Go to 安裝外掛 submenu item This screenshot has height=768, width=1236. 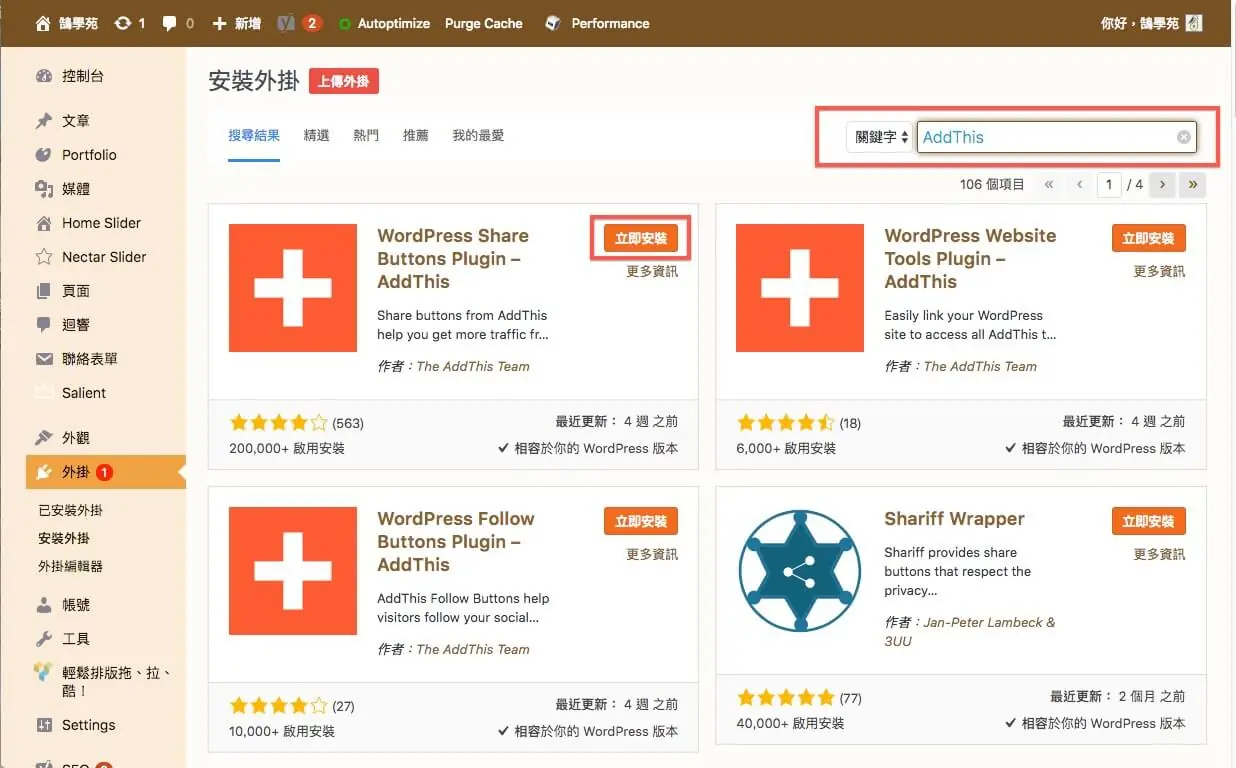64,538
